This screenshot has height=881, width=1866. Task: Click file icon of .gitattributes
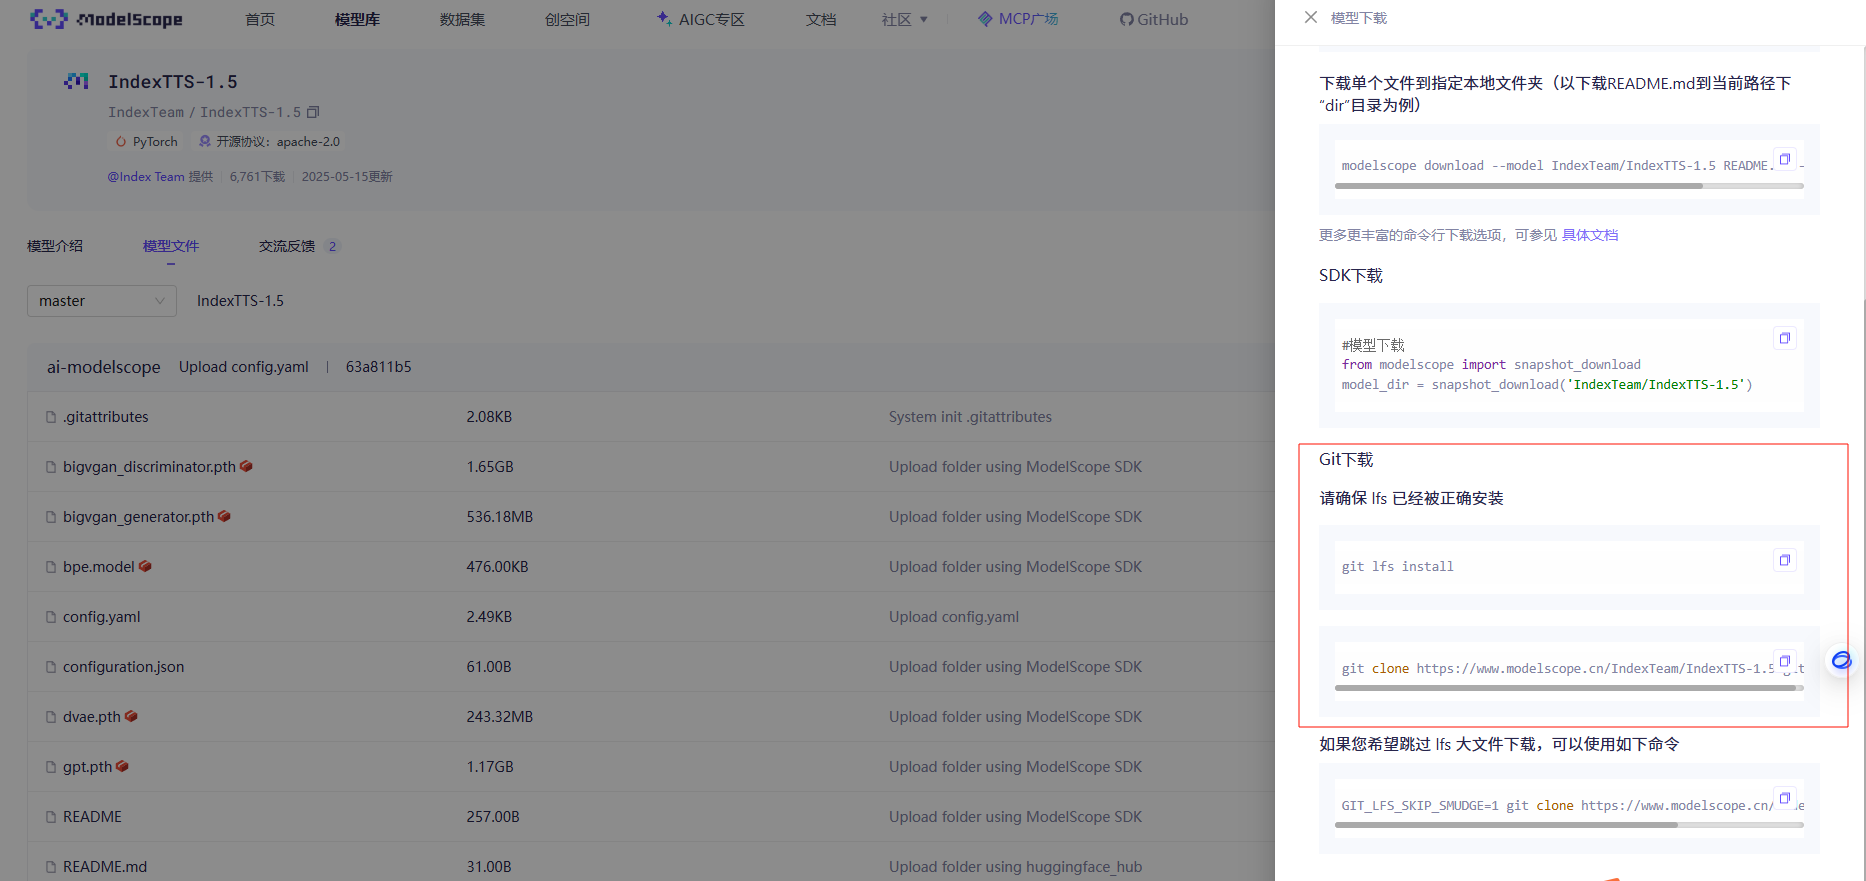[51, 417]
